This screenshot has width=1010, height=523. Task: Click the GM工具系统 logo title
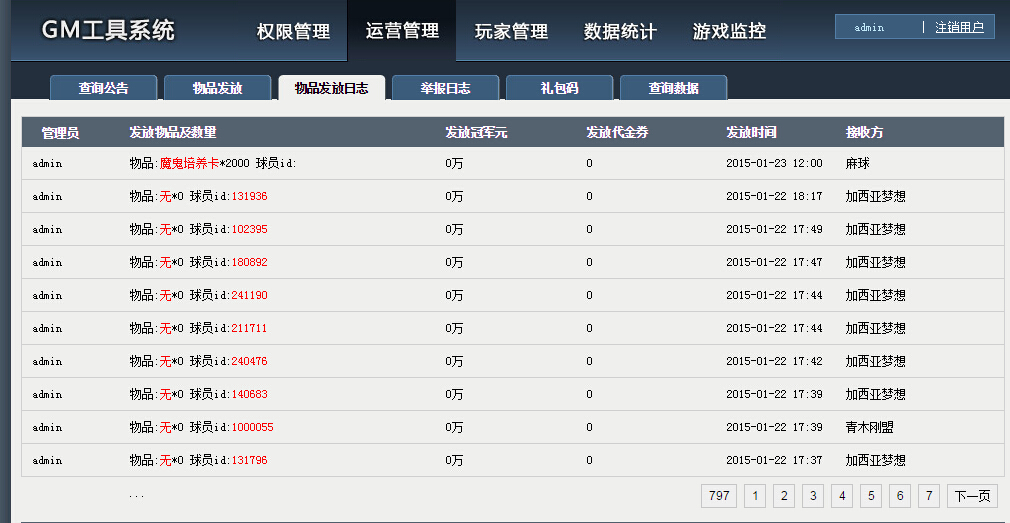108,30
